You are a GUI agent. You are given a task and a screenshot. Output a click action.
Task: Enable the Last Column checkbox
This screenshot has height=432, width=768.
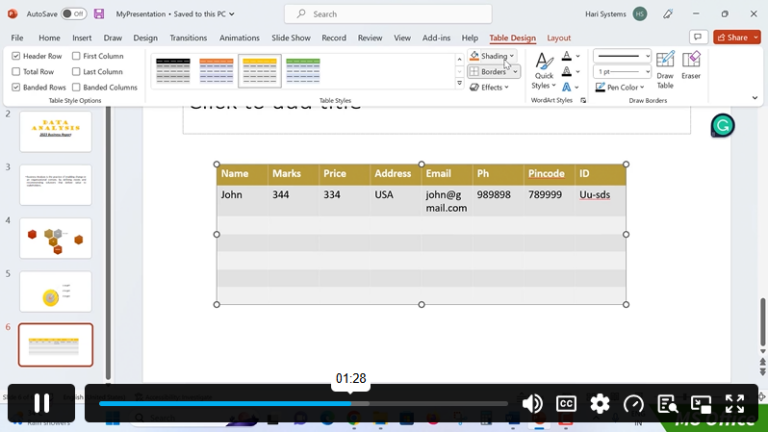click(x=76, y=72)
